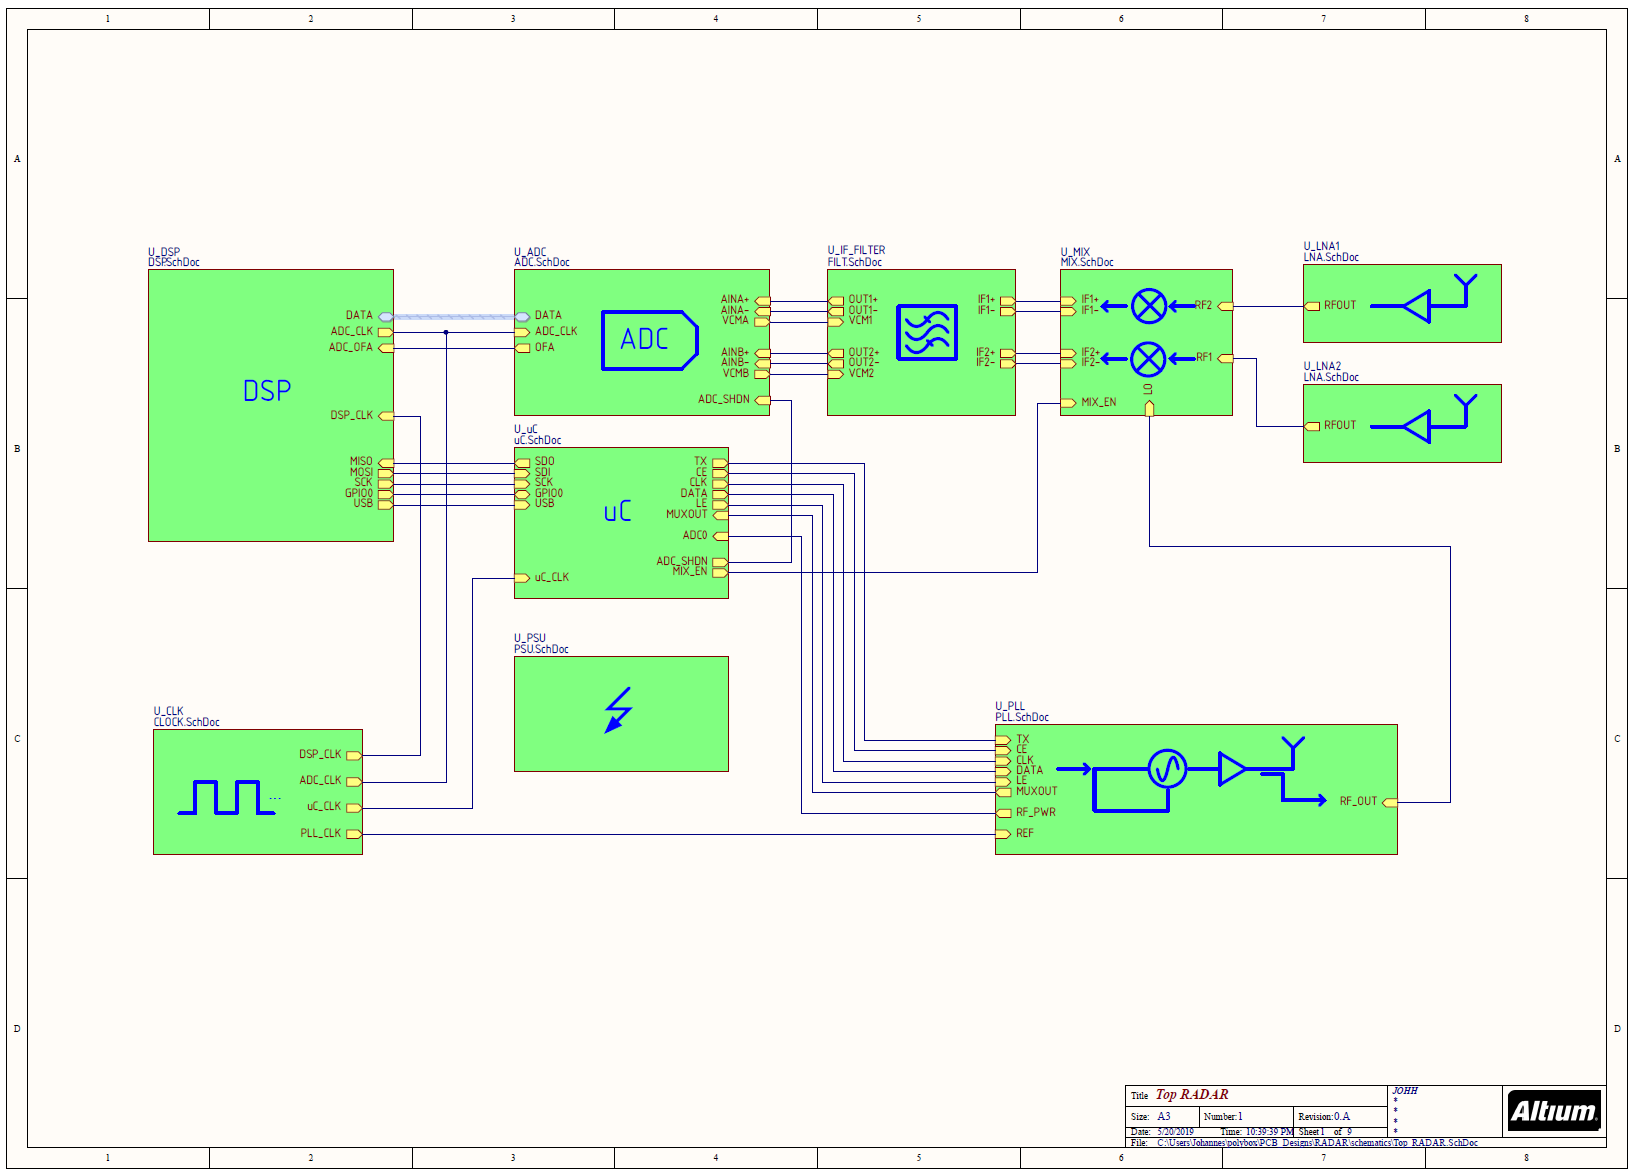This screenshot has width=1630, height=1175.
Task: Select the antenna amplifier graphic in U_LNA1
Action: [x=1424, y=298]
